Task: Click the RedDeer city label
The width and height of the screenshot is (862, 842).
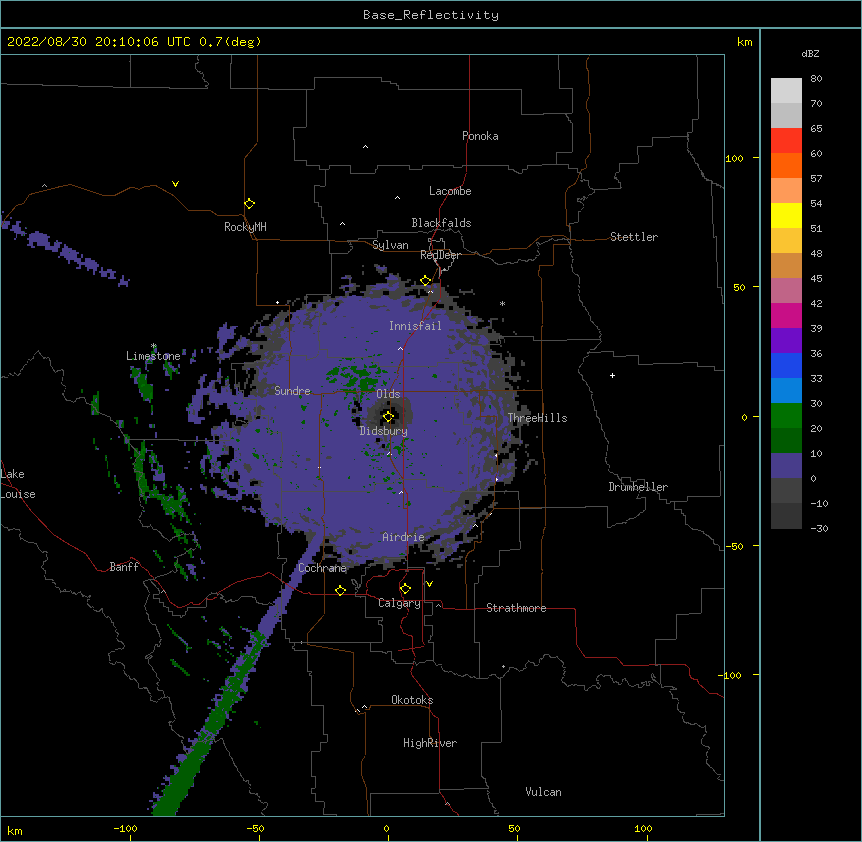Action: click(440, 255)
